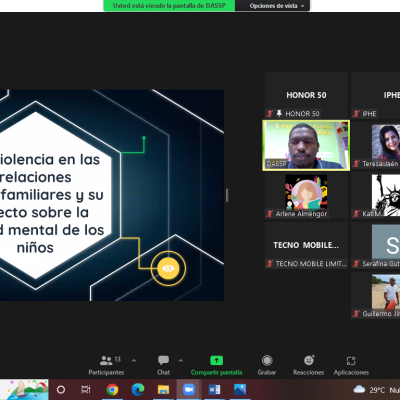This screenshot has width=400, height=400.
Task: Select the HONOR 50 participant tile
Action: pos(306,95)
